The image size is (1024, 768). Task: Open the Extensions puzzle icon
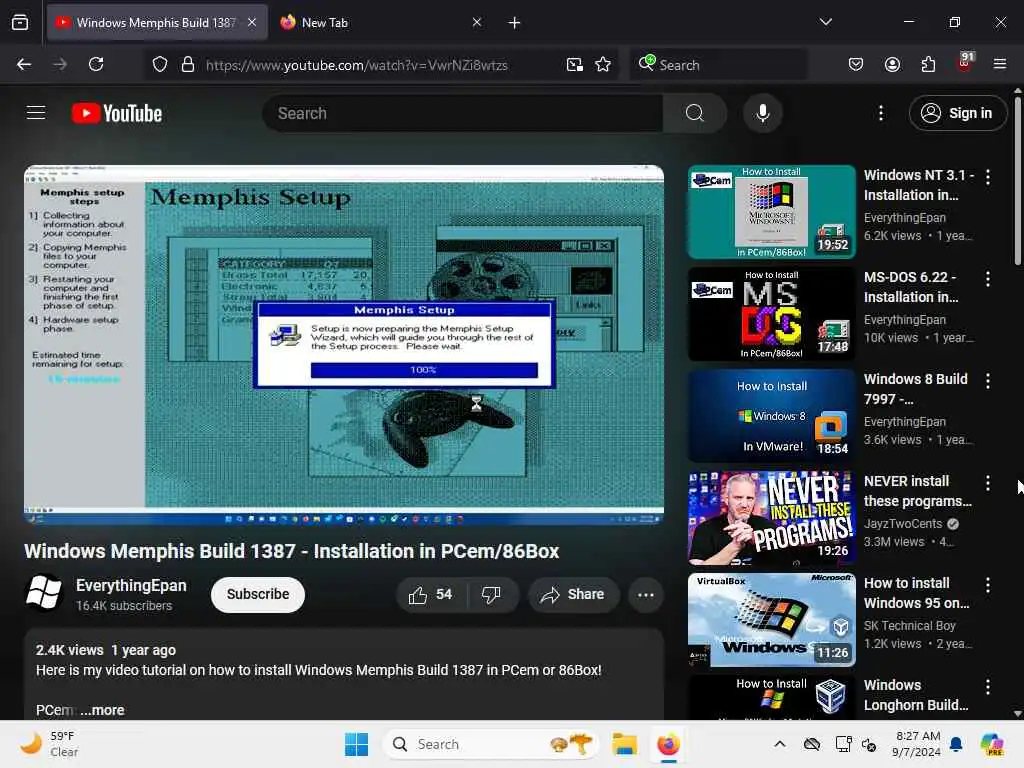pos(928,64)
